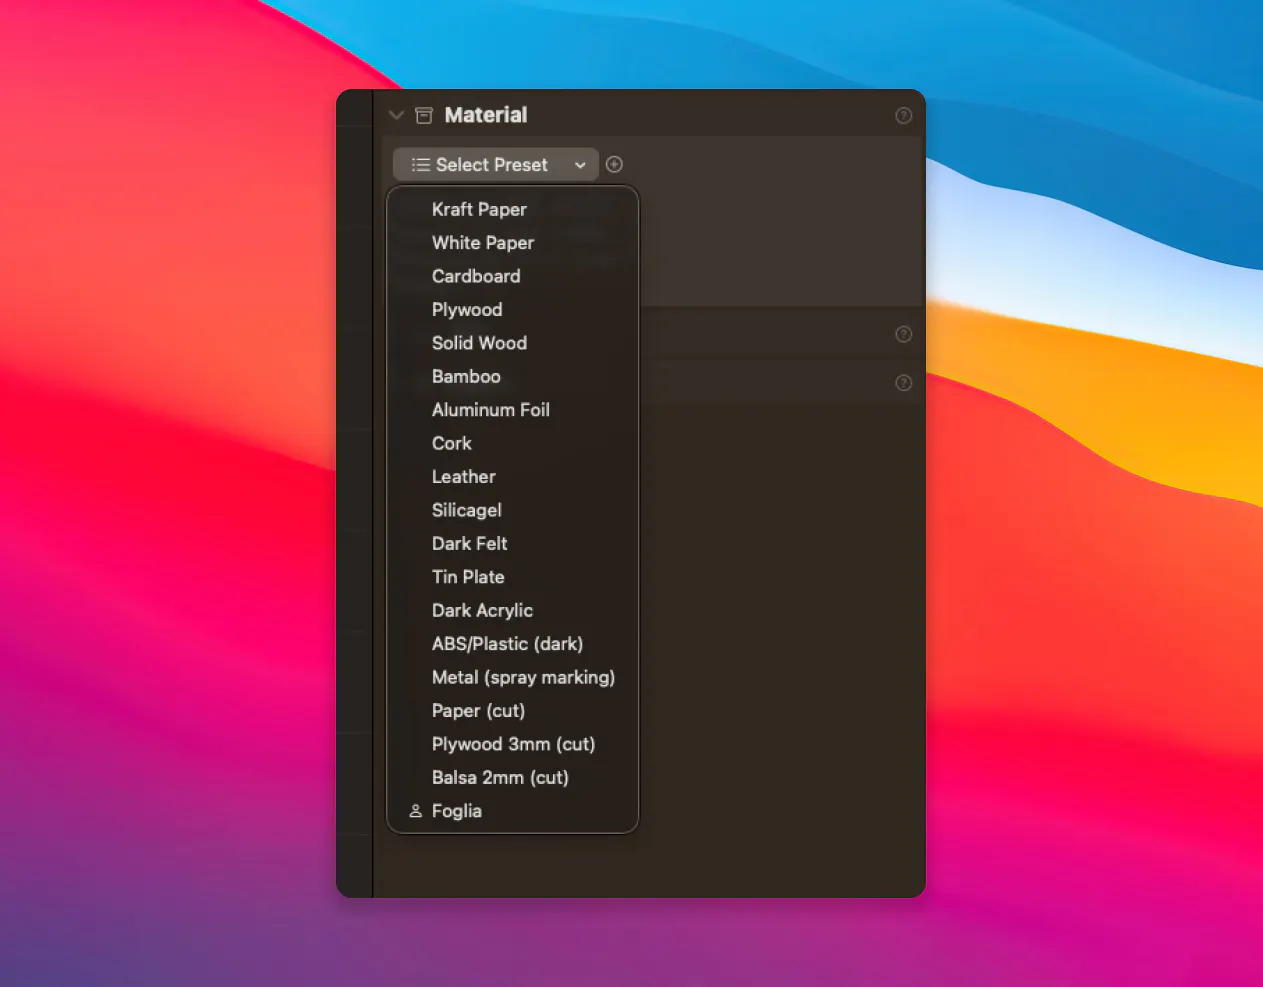The width and height of the screenshot is (1263, 987).
Task: Click the Material archive box icon
Action: 424,115
